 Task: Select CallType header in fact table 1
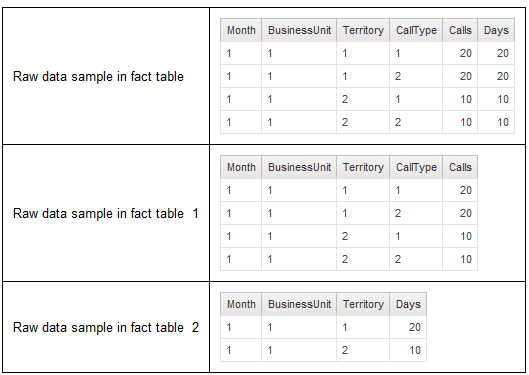416,167
